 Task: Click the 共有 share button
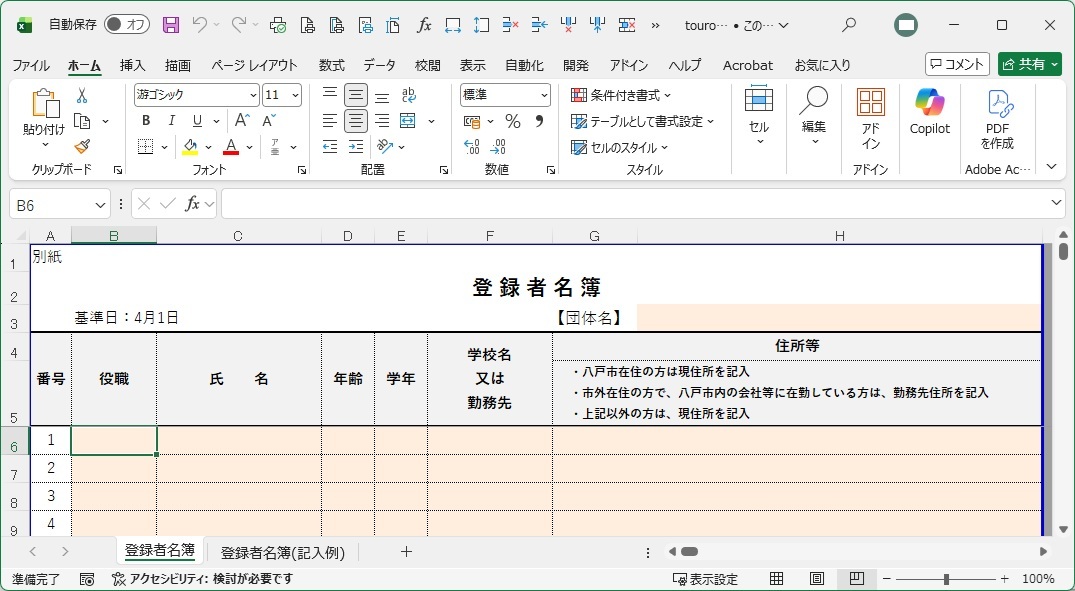1029,64
